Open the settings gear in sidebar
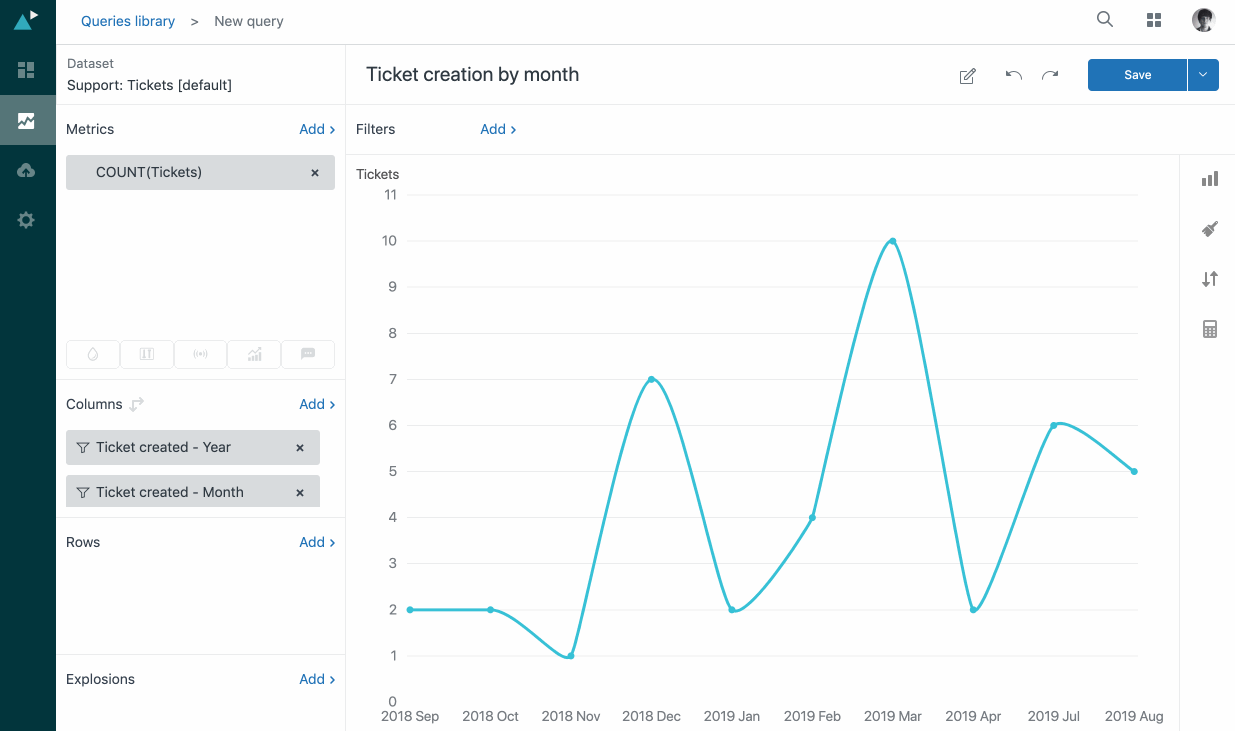This screenshot has height=731, width=1235. click(x=27, y=220)
